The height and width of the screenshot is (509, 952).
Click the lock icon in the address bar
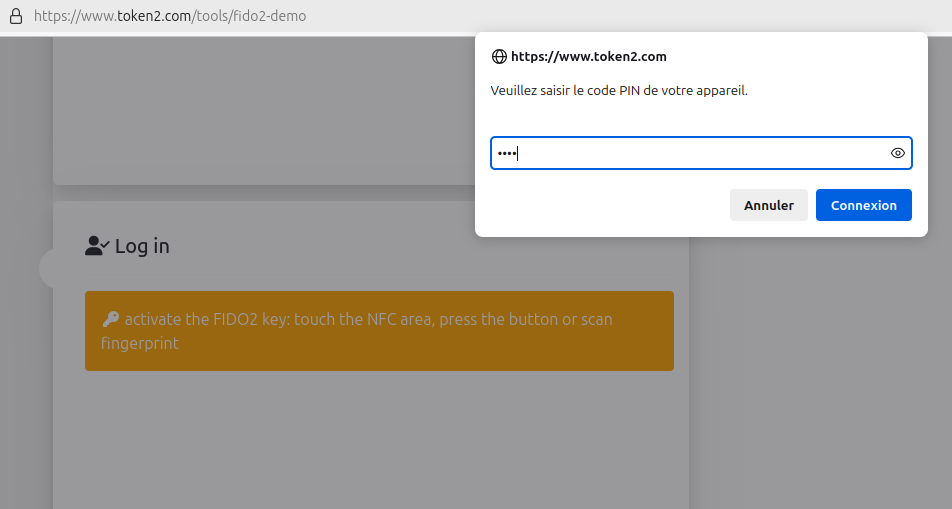pyautogui.click(x=16, y=16)
